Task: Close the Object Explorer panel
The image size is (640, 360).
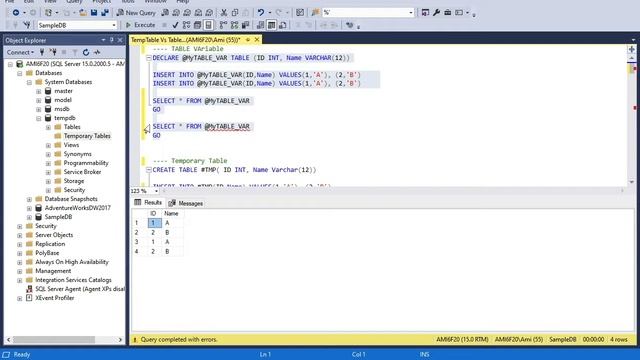Action: tap(120, 40)
